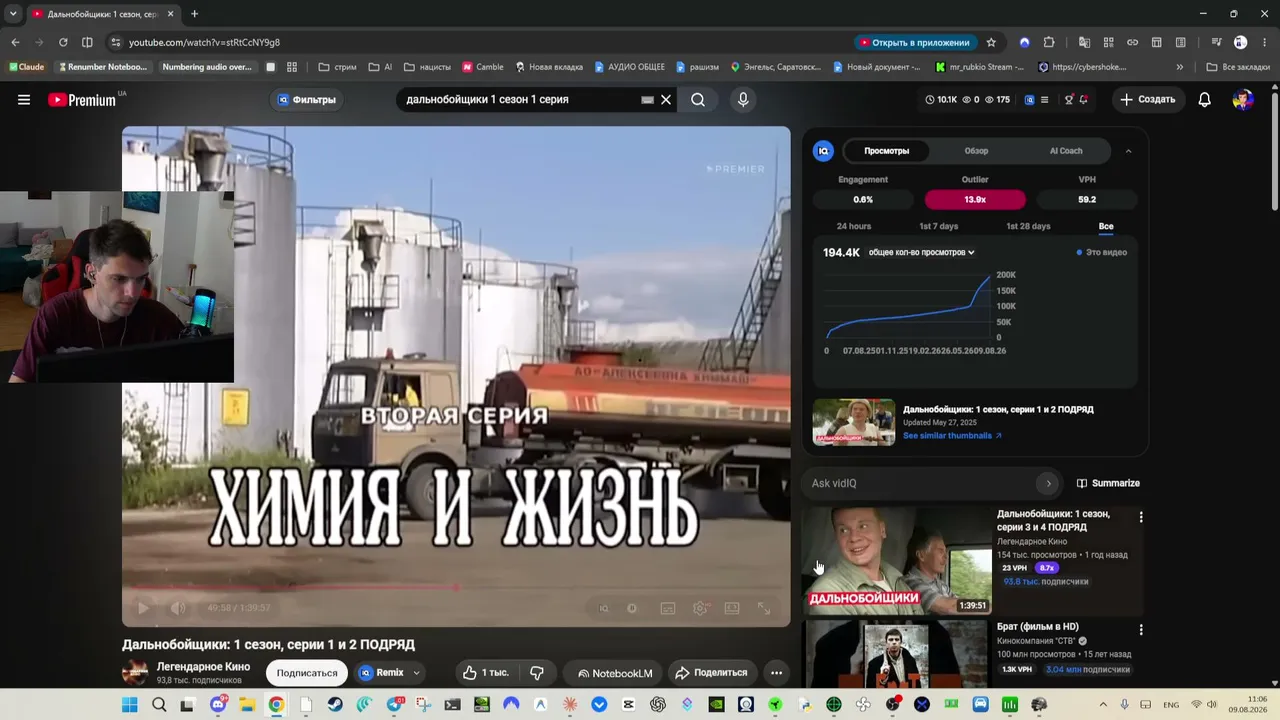This screenshot has height=720, width=1280.
Task: Enter fullscreen in the video player
Action: click(x=764, y=608)
